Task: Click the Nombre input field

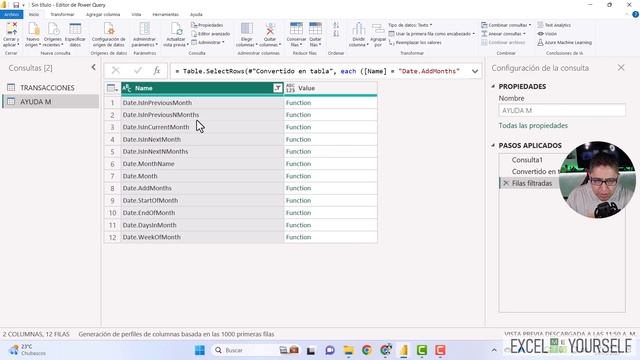Action: click(x=562, y=111)
